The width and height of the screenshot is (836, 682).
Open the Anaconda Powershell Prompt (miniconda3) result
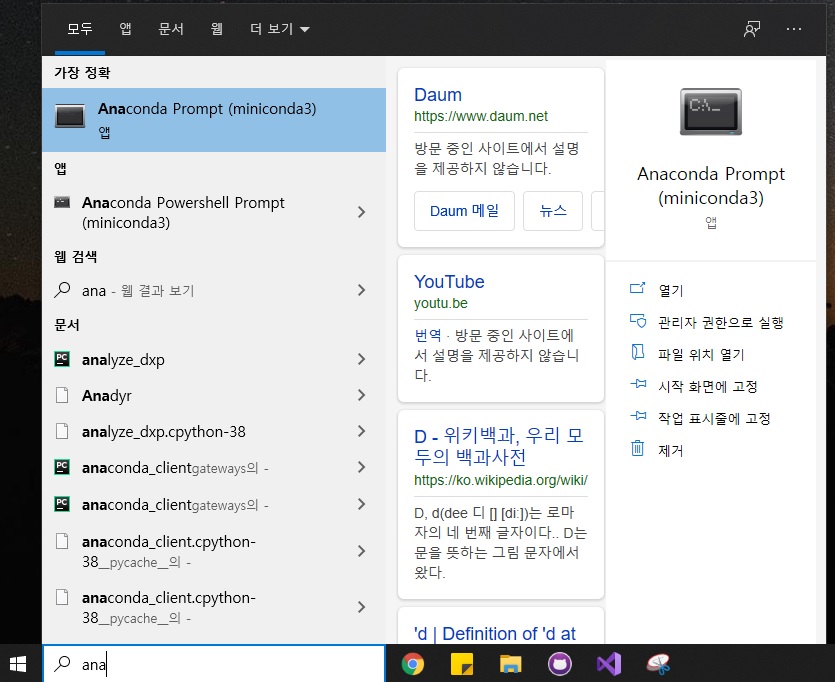pos(214,212)
